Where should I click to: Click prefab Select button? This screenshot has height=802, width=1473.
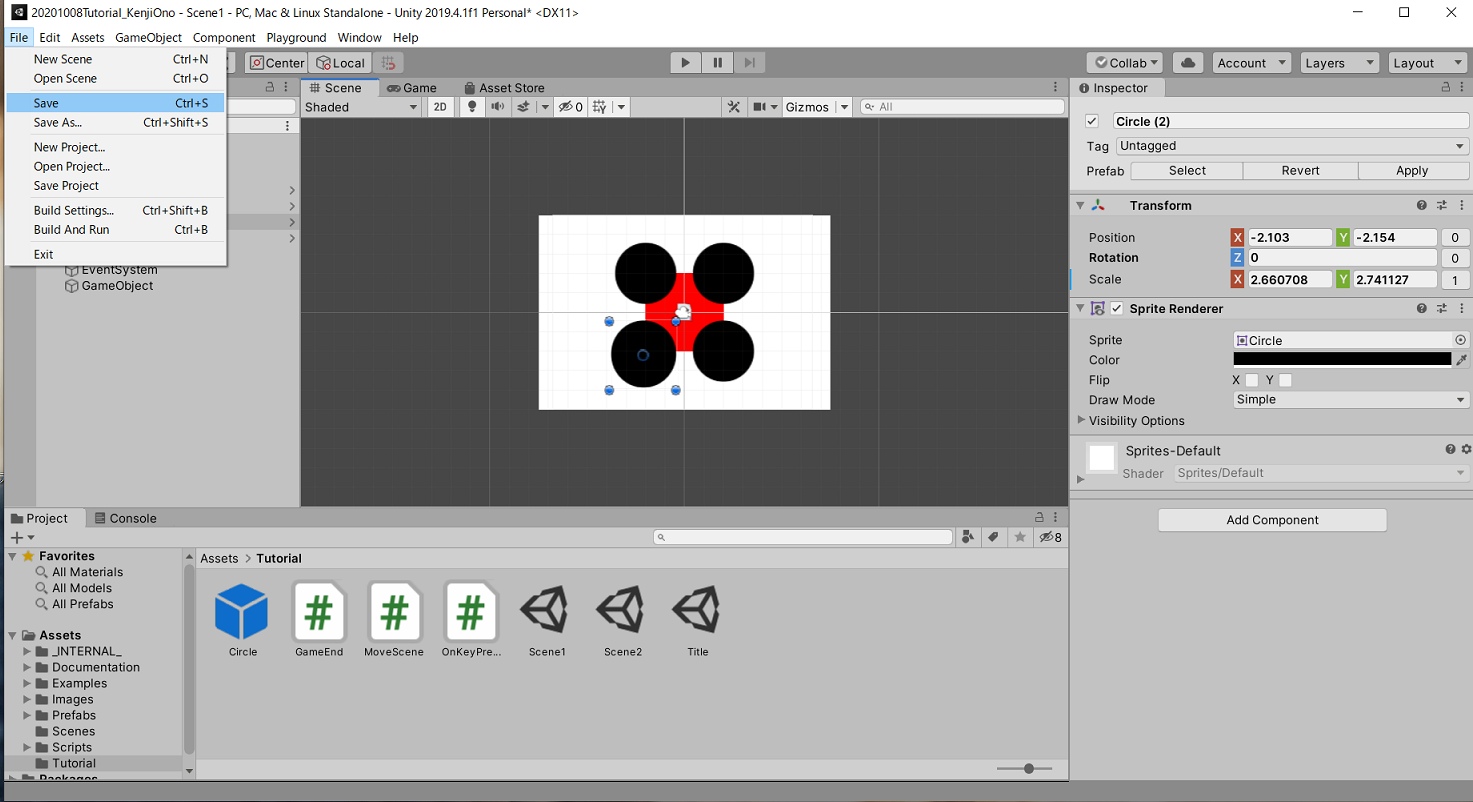tap(1187, 171)
